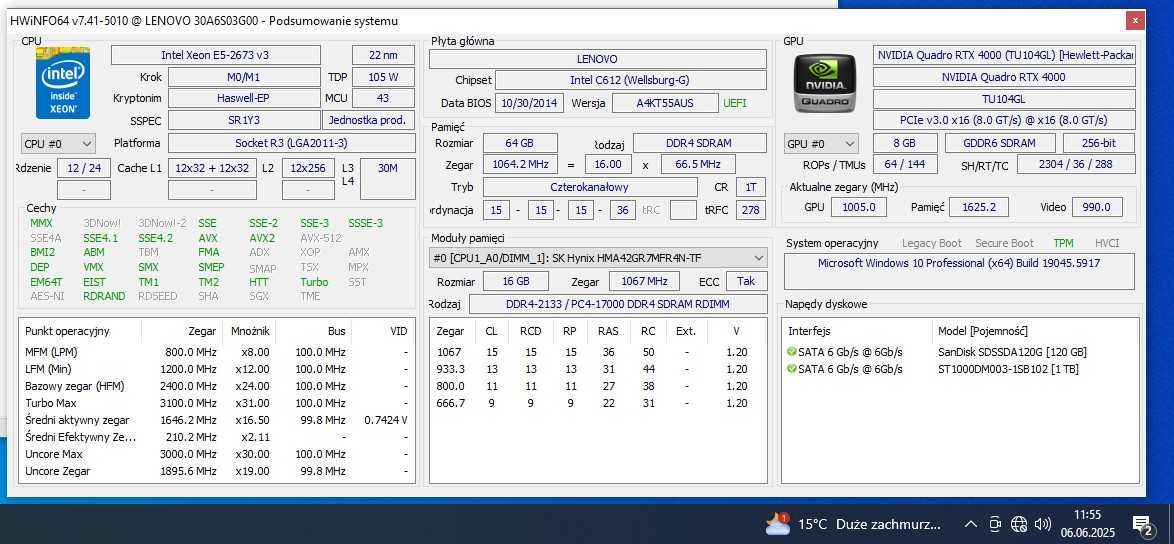Click SanDisk SDSSDA120G [120 GB] entry

tap(1012, 352)
